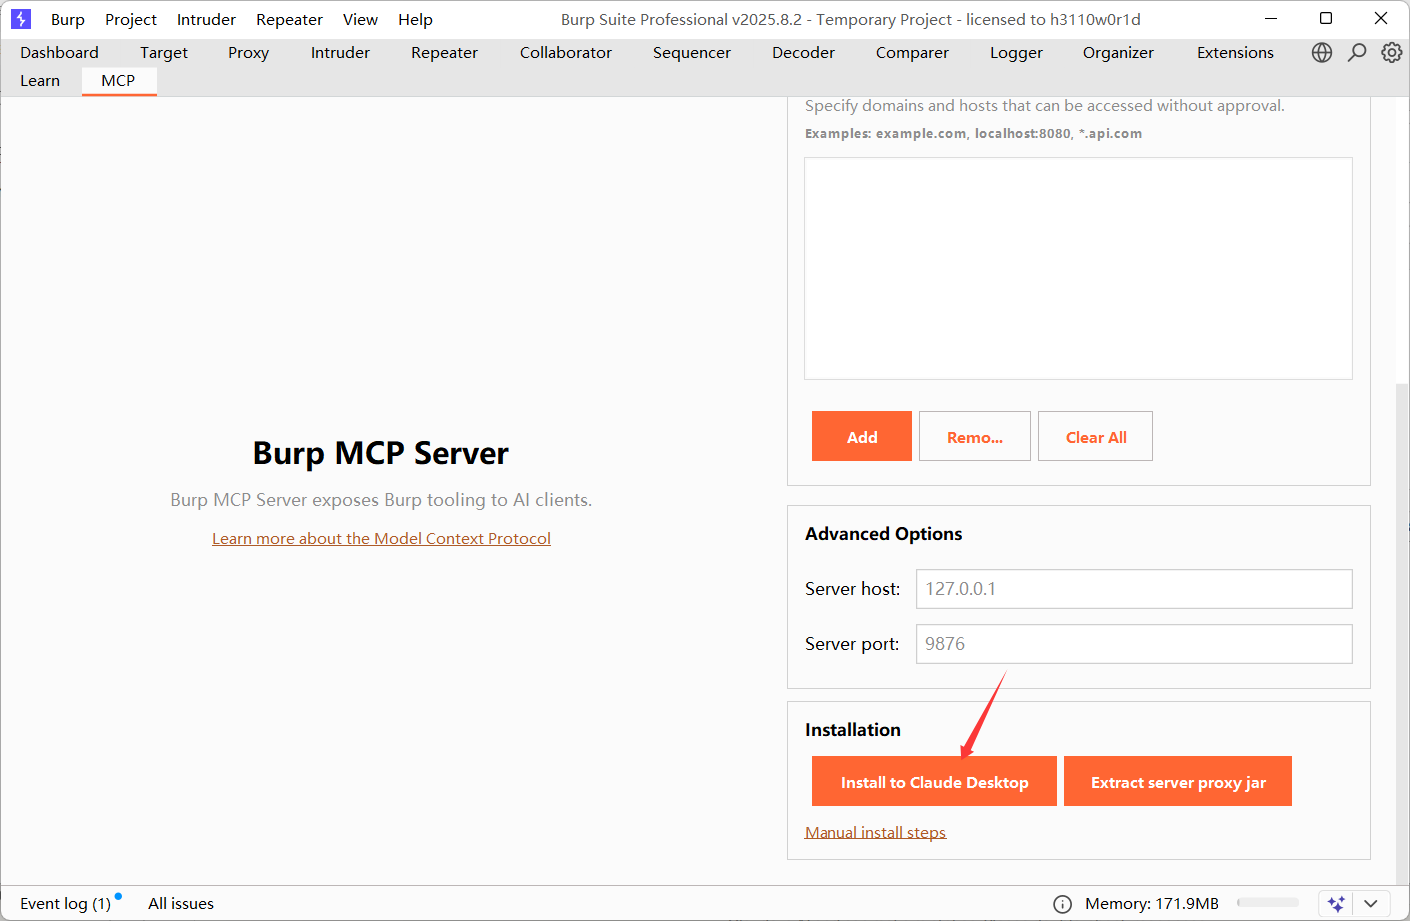
Task: Click the Burp Suite logo icon
Action: (21, 19)
